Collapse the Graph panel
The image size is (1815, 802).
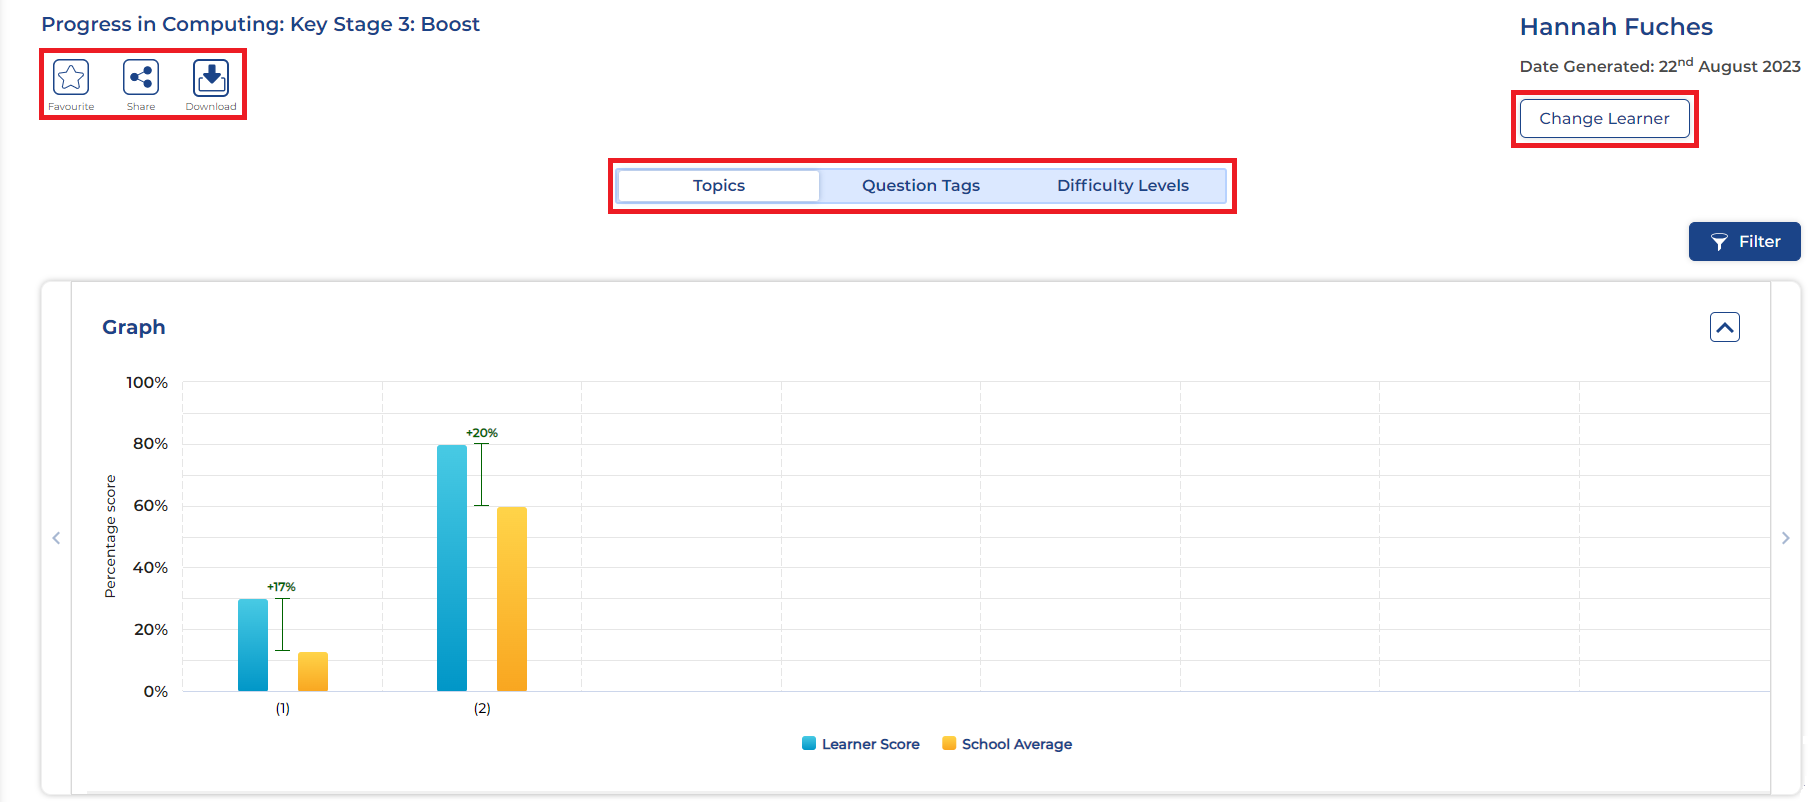tap(1724, 327)
